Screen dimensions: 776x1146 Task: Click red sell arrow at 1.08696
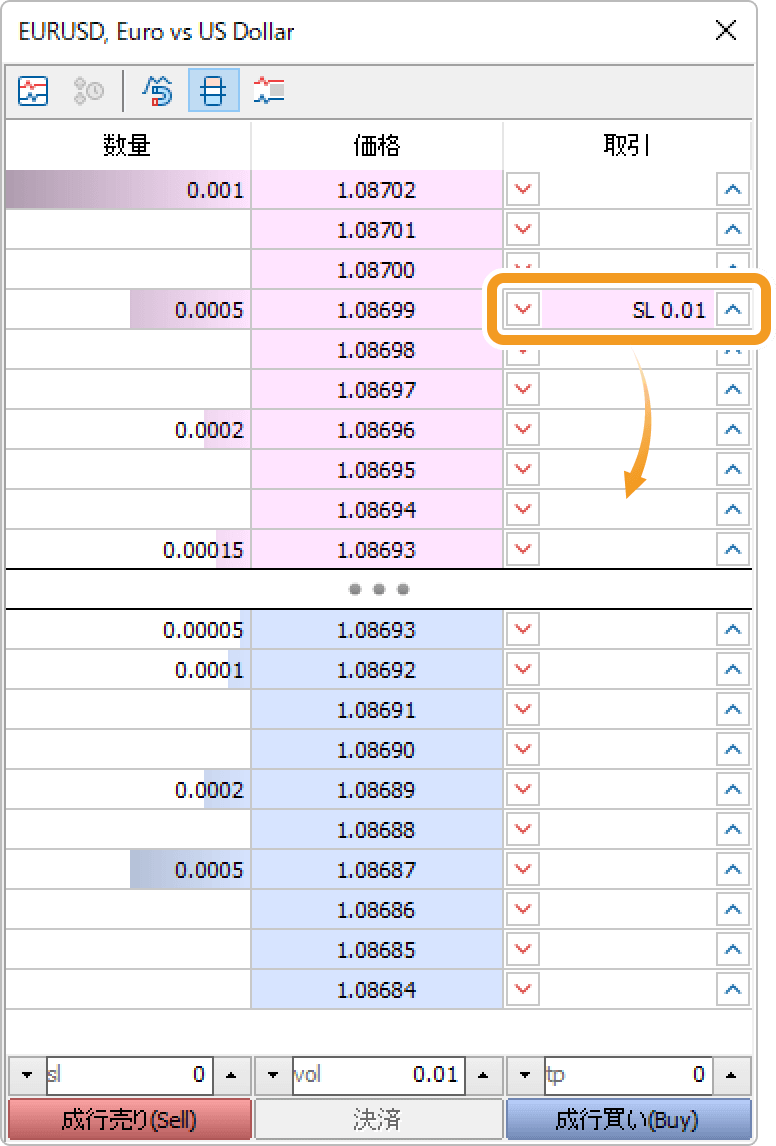click(x=522, y=430)
